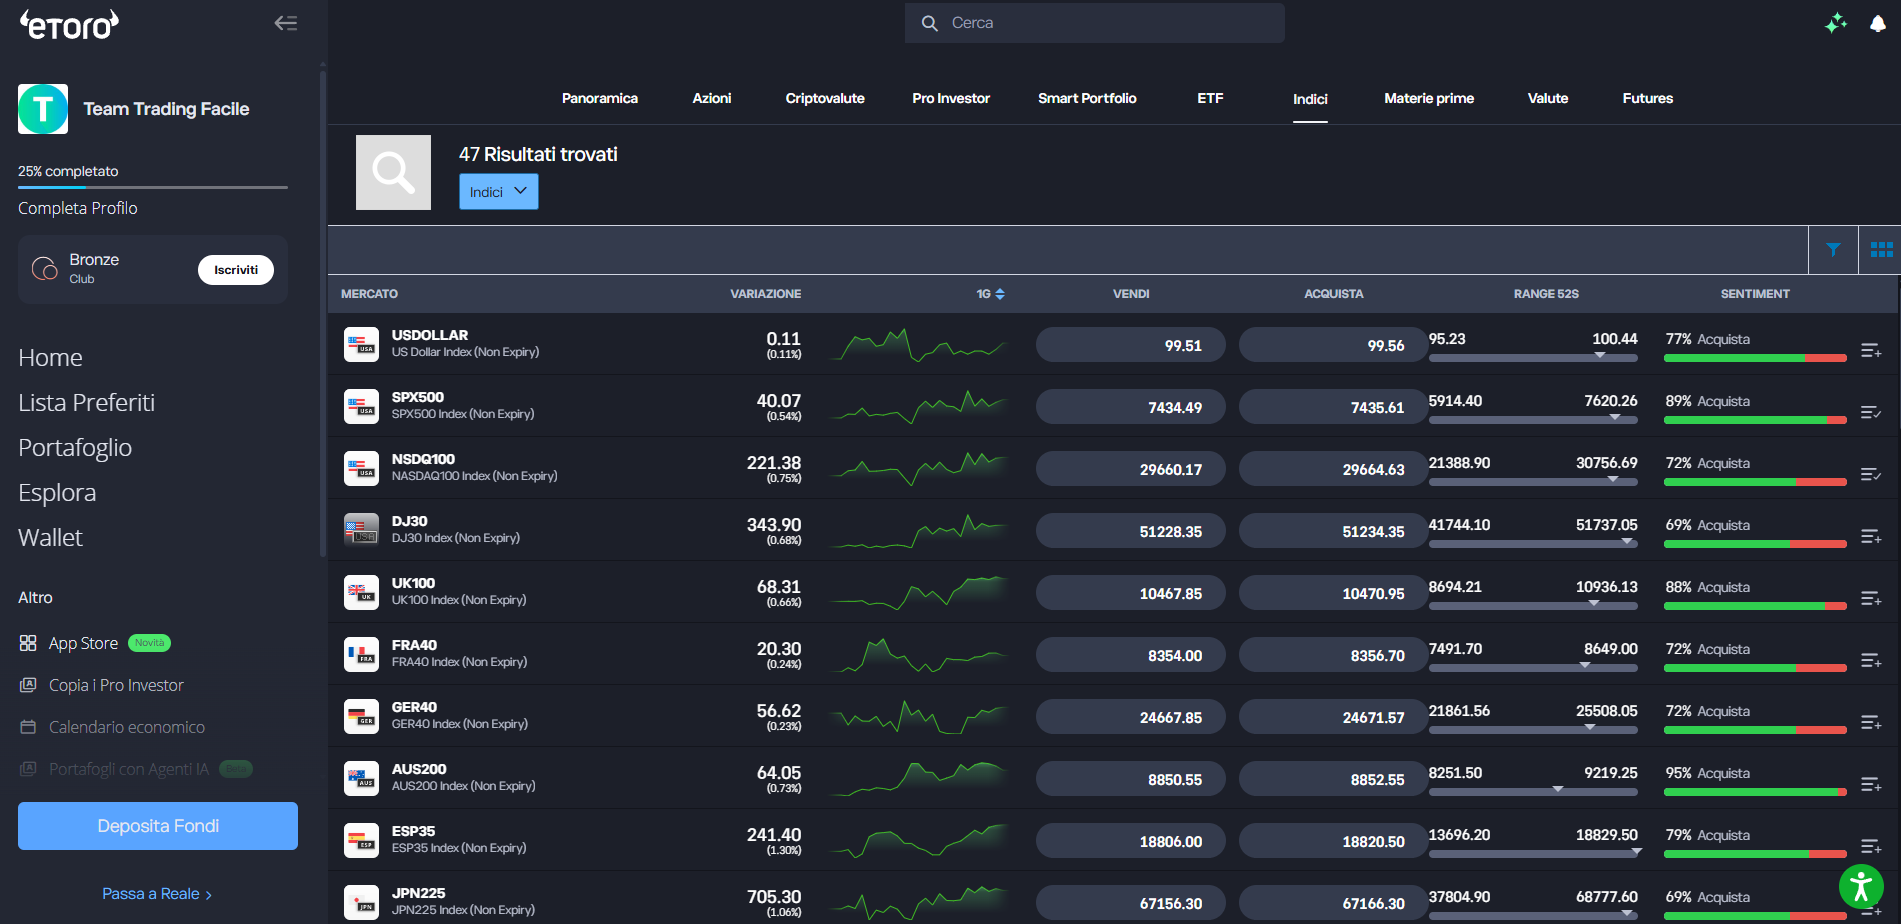
Task: Click SPX500 Acquista price 7435.61
Action: point(1333,407)
